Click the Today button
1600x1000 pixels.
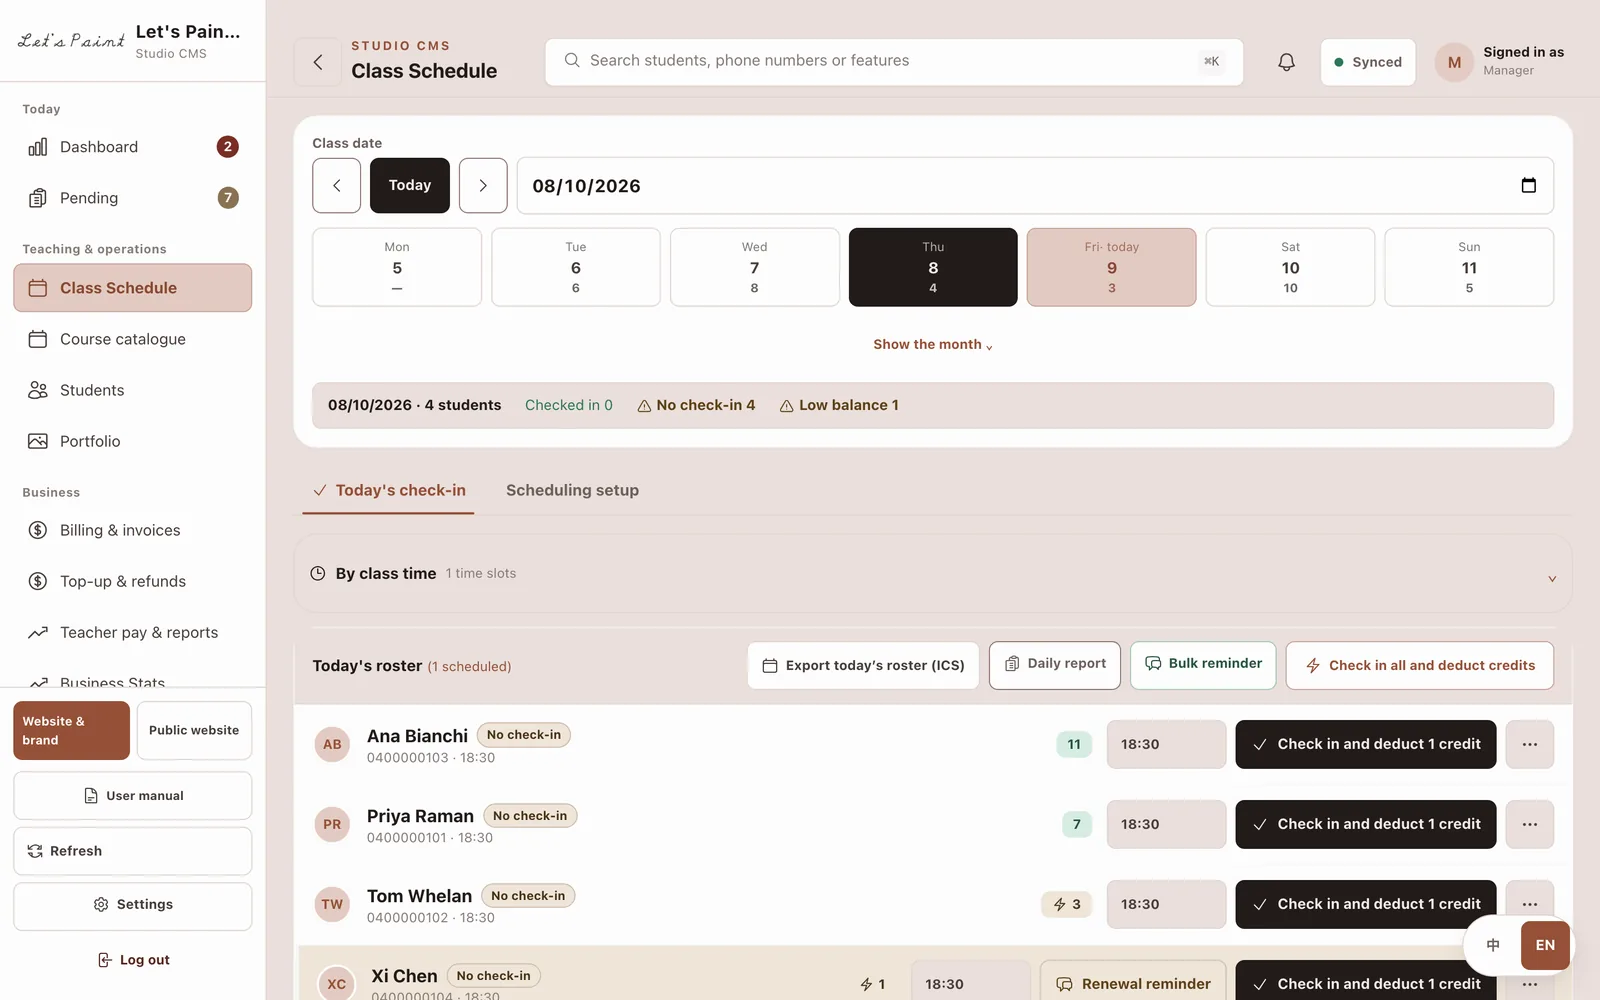point(410,185)
